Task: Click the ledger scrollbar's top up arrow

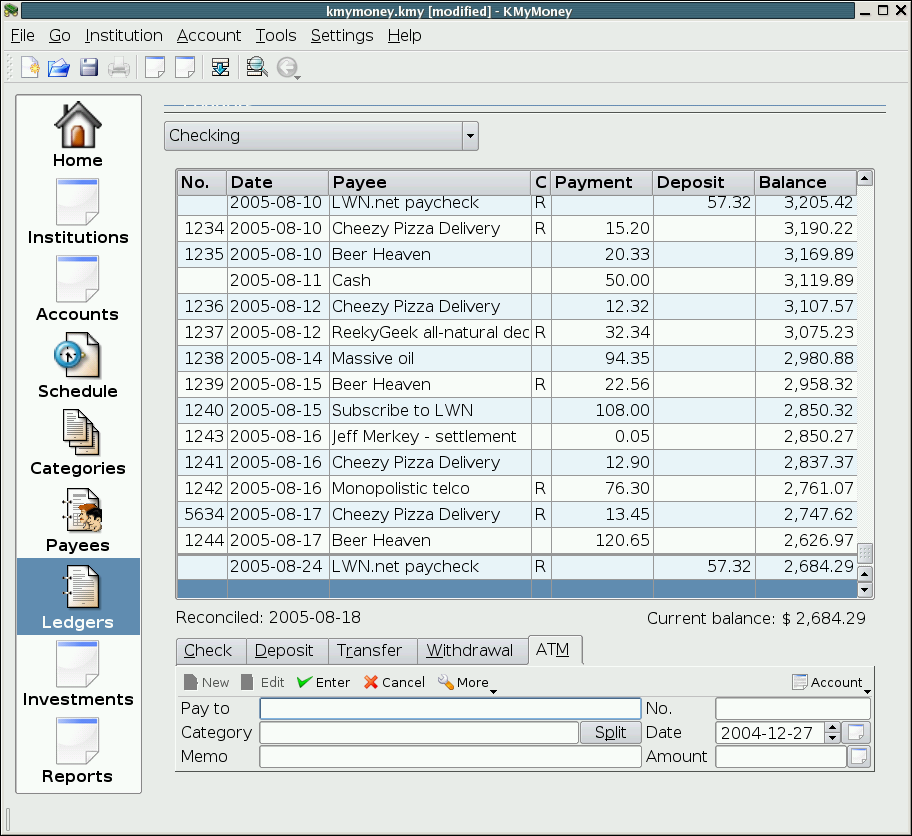Action: click(x=865, y=179)
